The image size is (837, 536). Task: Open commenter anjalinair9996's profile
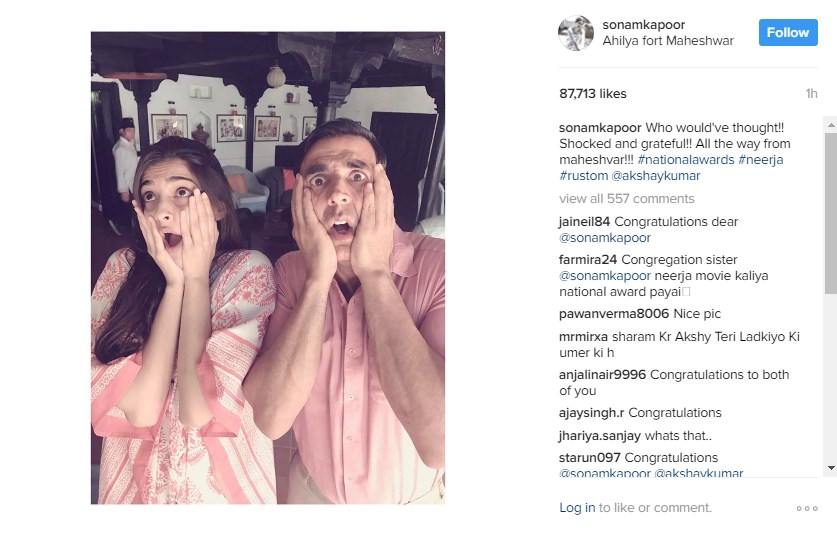602,375
